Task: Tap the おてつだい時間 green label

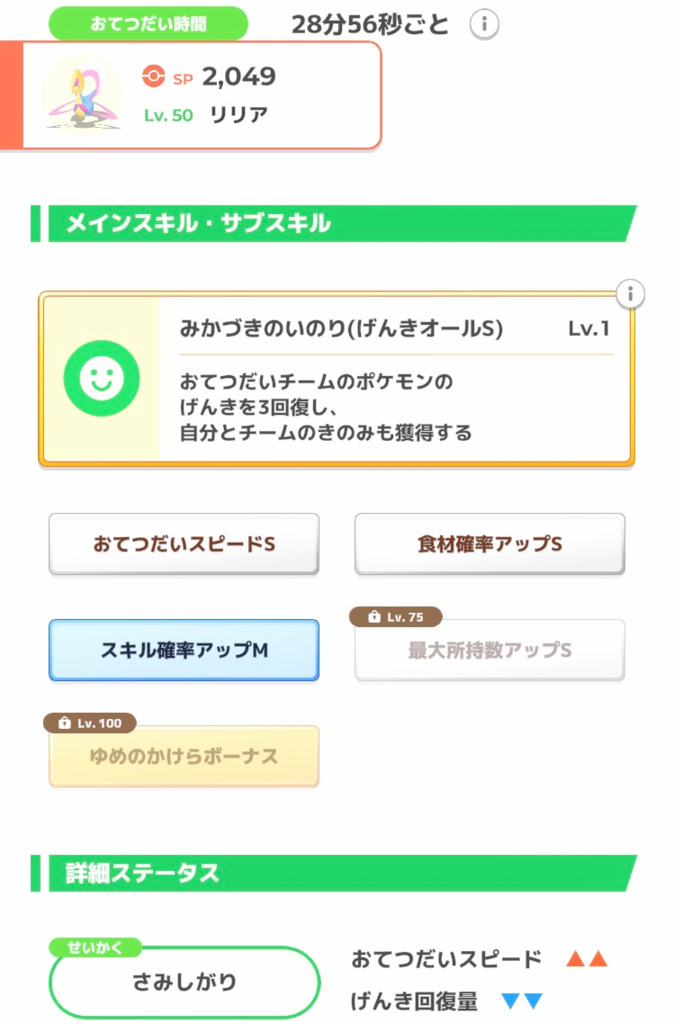Action: [148, 23]
